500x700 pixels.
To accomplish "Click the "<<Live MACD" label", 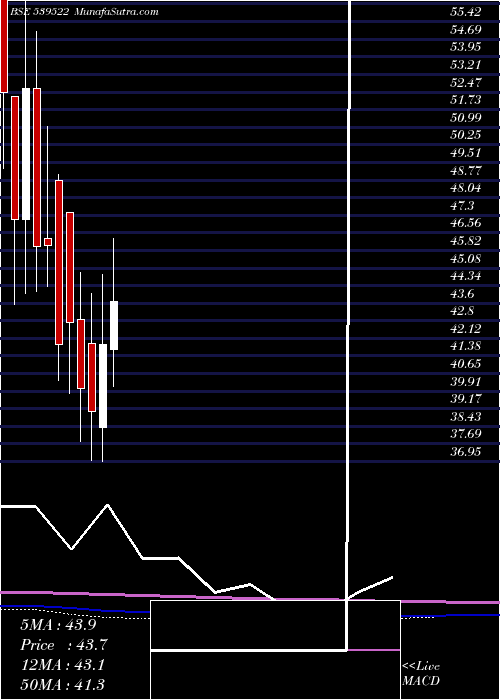I will (x=421, y=674).
